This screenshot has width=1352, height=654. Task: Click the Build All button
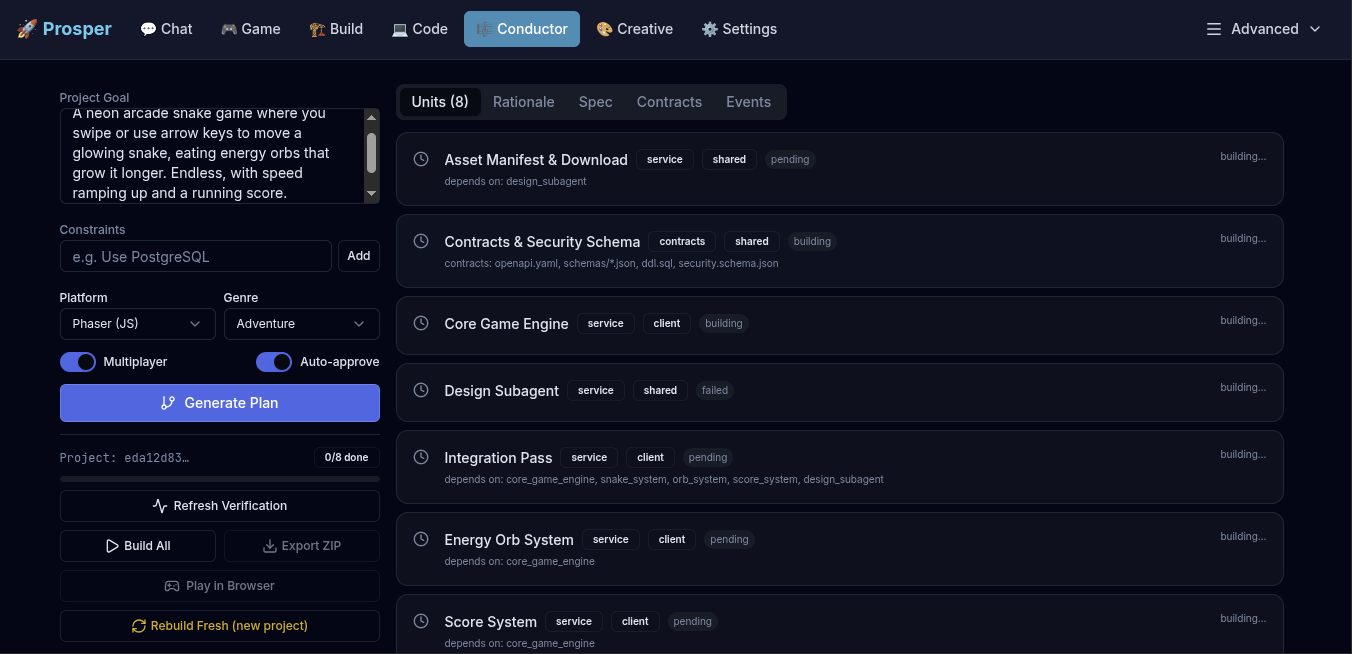click(138, 546)
